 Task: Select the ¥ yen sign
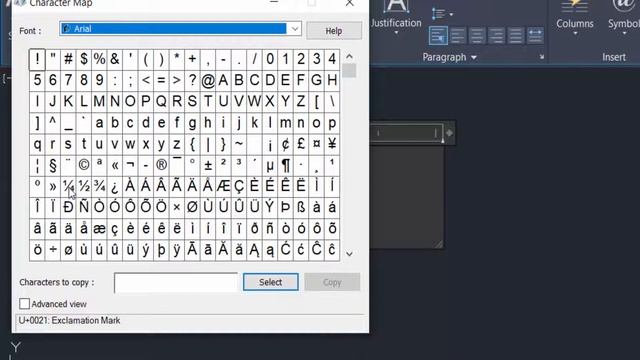pyautogui.click(x=332, y=144)
